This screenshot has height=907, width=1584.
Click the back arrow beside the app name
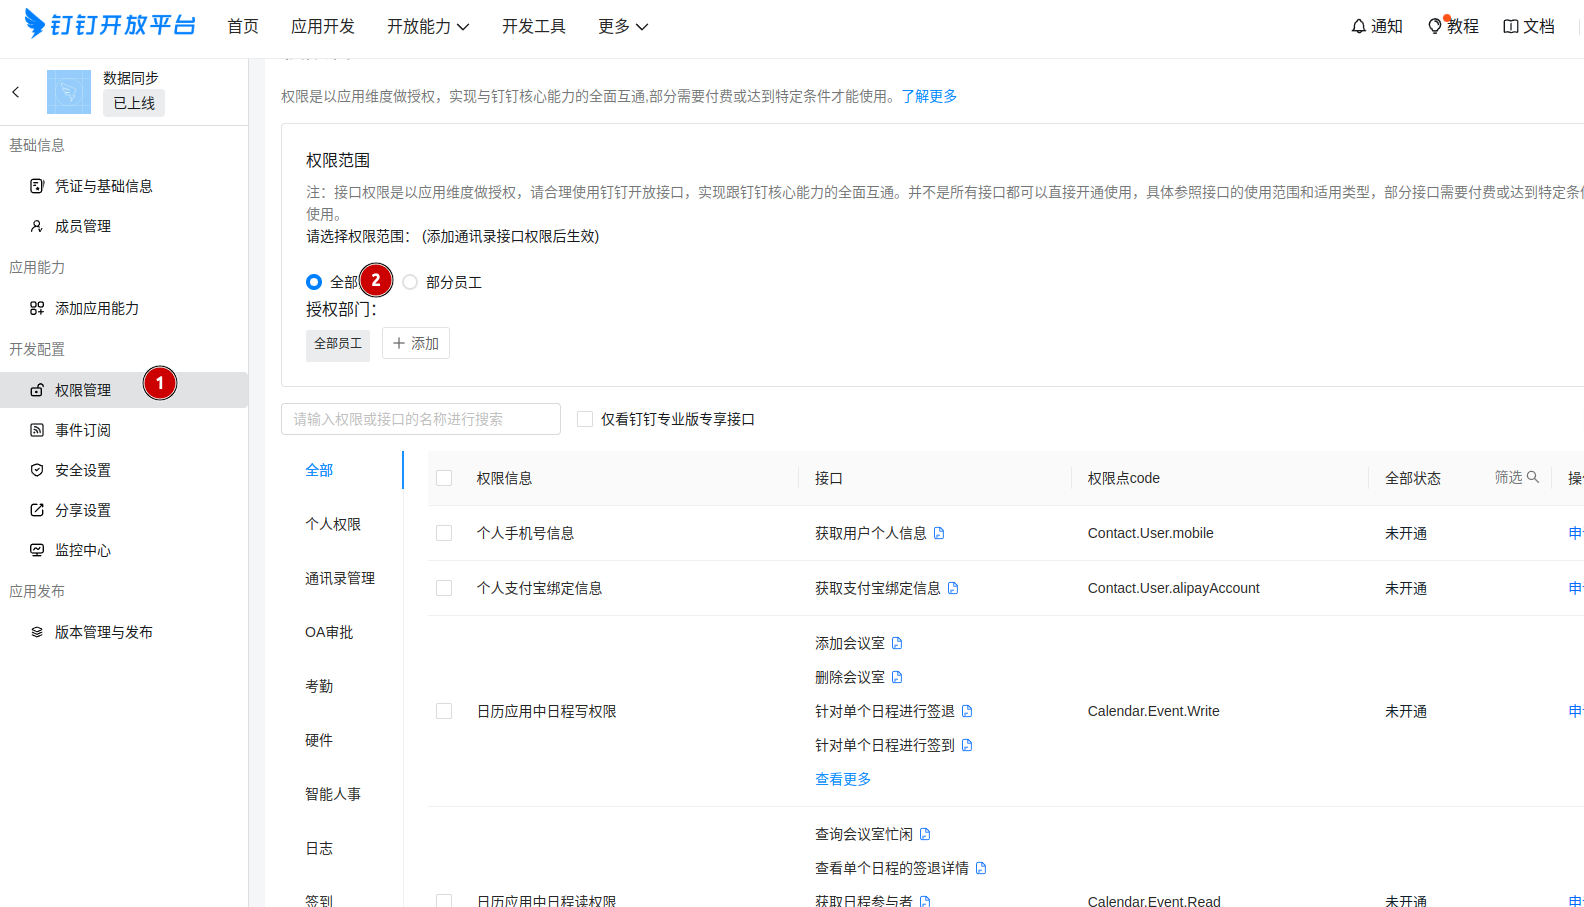pos(16,92)
